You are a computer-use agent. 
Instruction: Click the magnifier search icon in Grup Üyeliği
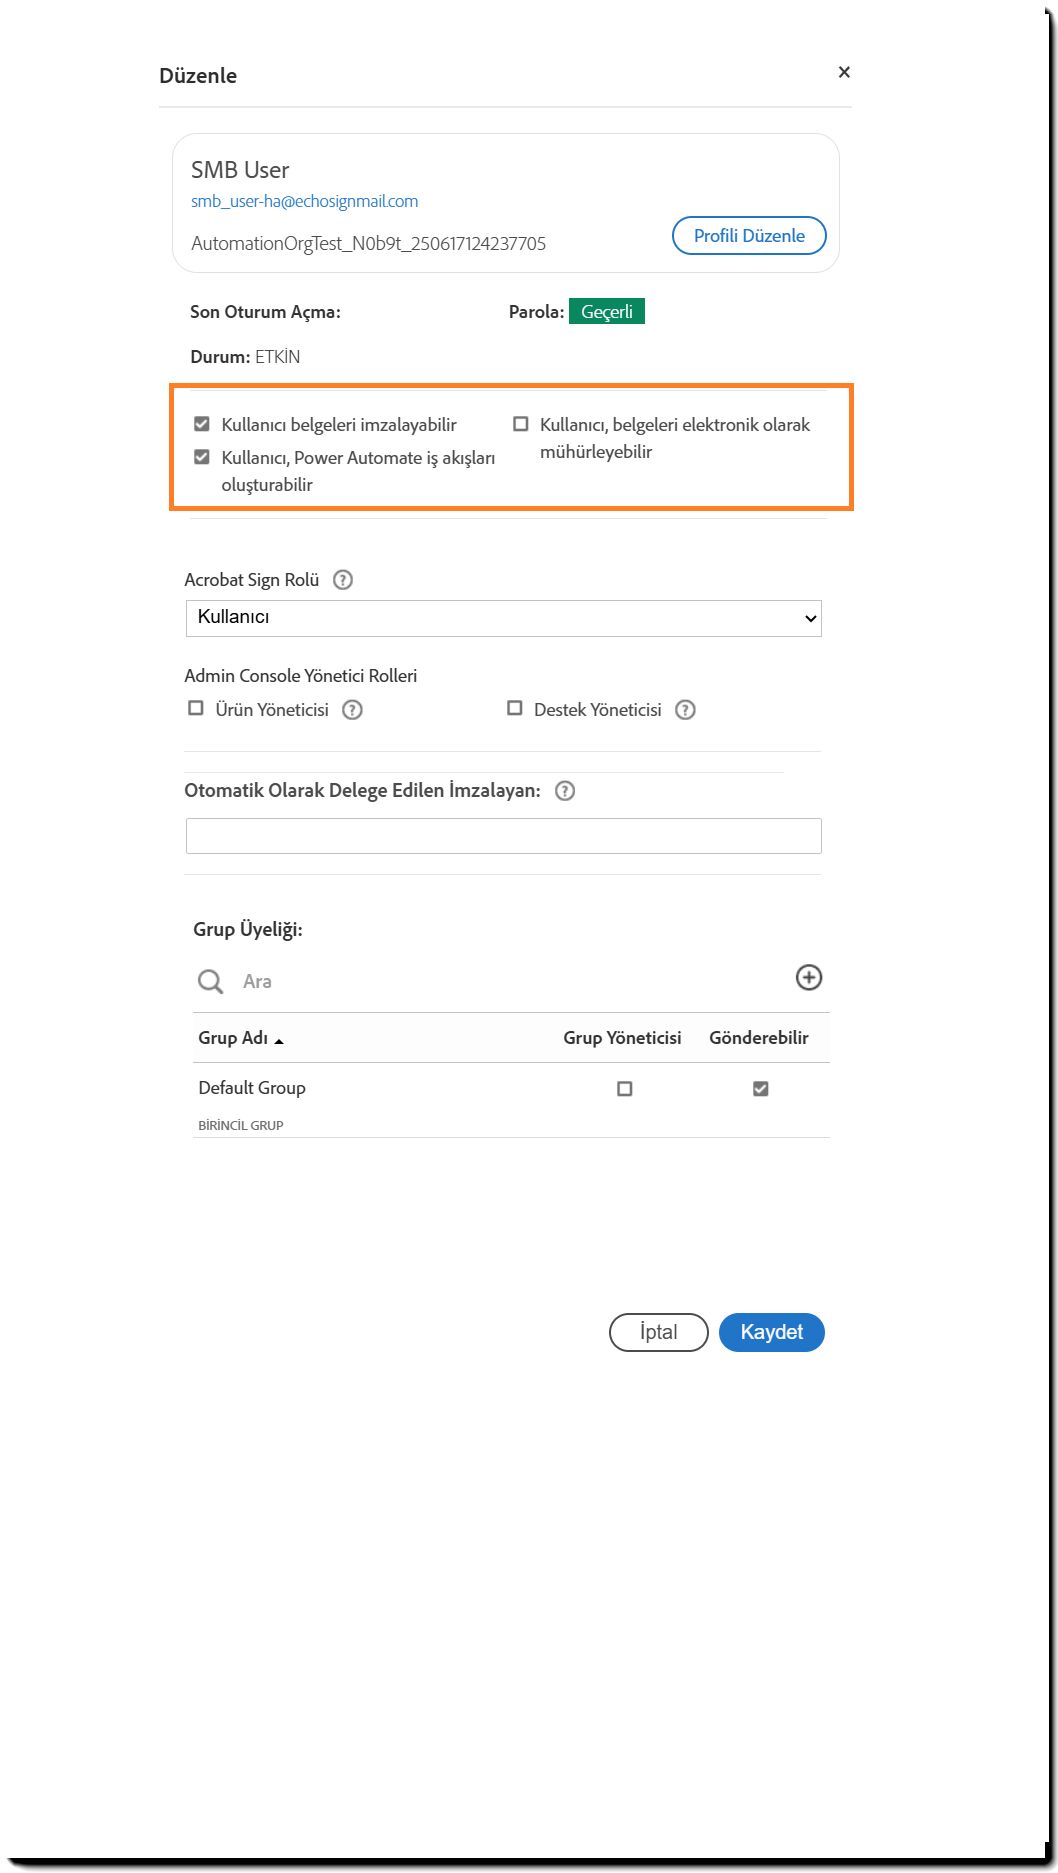(x=210, y=982)
